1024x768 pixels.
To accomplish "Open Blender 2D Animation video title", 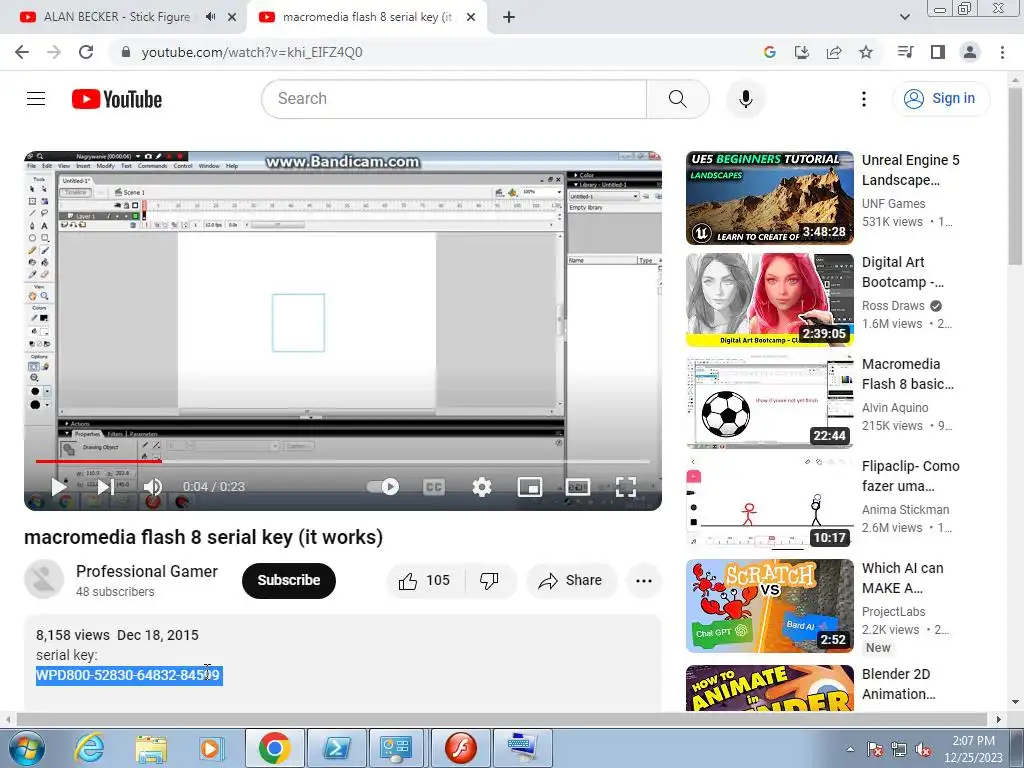I will (899, 684).
